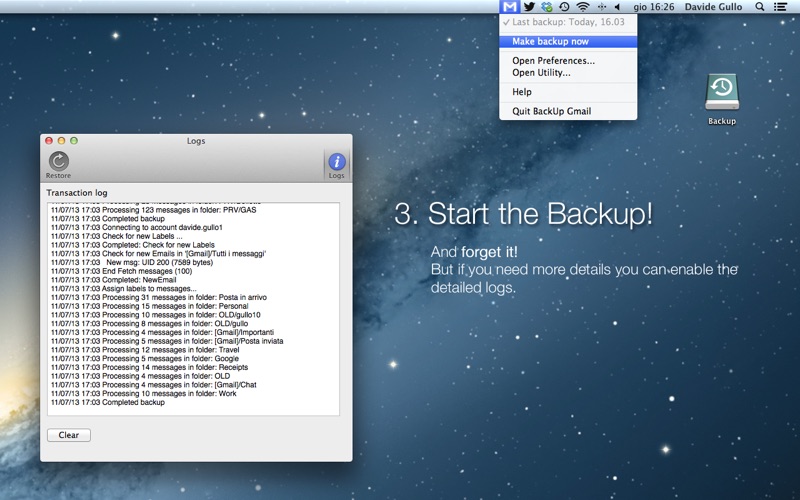Select Open Preferences... menu entry
Screen dimensions: 800x500
click(x=553, y=61)
